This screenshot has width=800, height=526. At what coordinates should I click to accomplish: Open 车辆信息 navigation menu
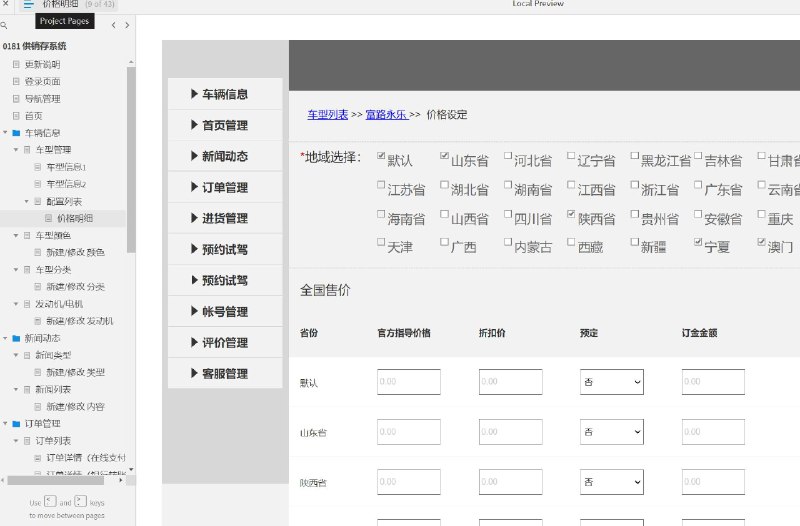click(224, 94)
